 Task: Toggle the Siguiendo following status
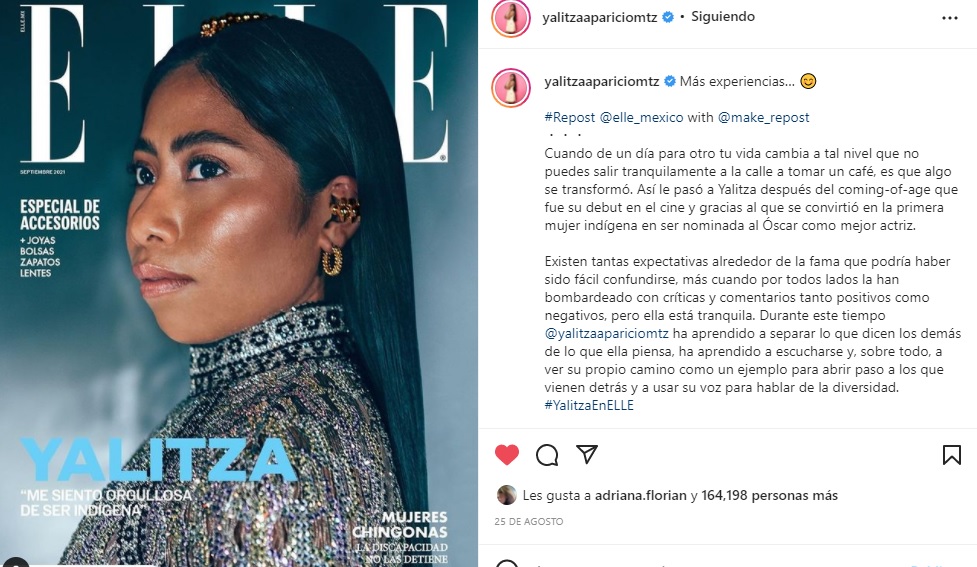pyautogui.click(x=723, y=17)
